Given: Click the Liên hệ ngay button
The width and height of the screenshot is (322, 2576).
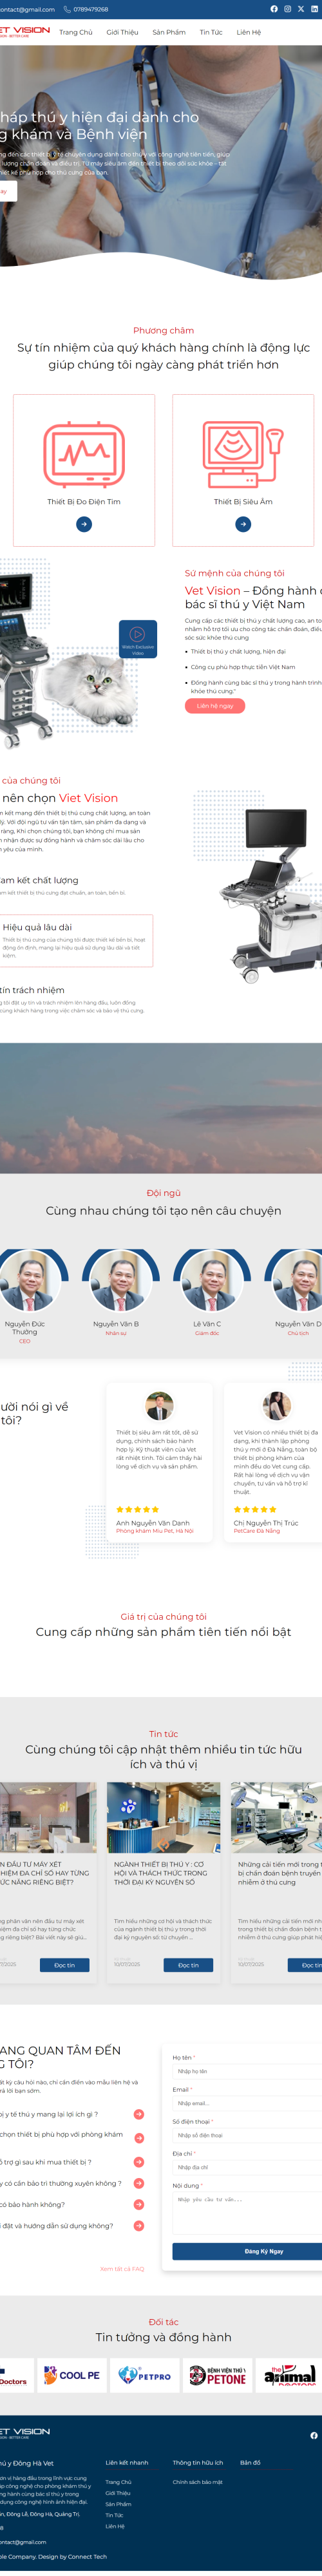Looking at the screenshot, I should pos(215,706).
